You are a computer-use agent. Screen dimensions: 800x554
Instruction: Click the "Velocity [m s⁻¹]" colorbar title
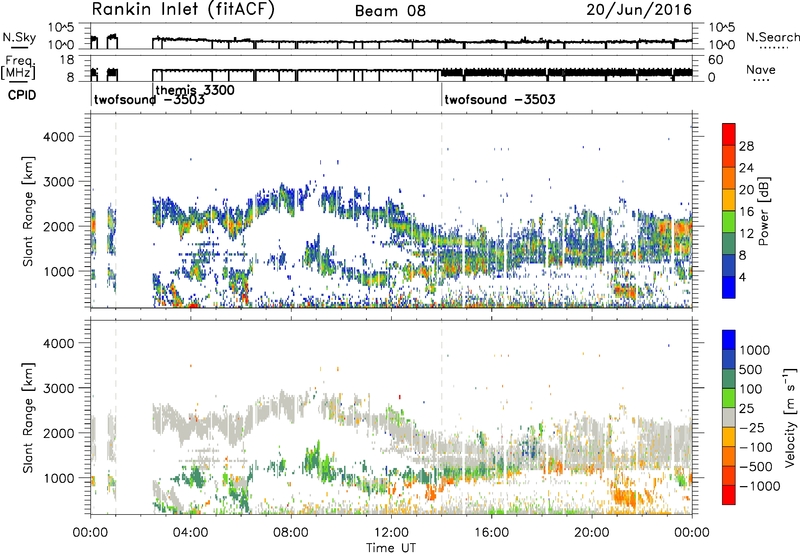pyautogui.click(x=790, y=417)
